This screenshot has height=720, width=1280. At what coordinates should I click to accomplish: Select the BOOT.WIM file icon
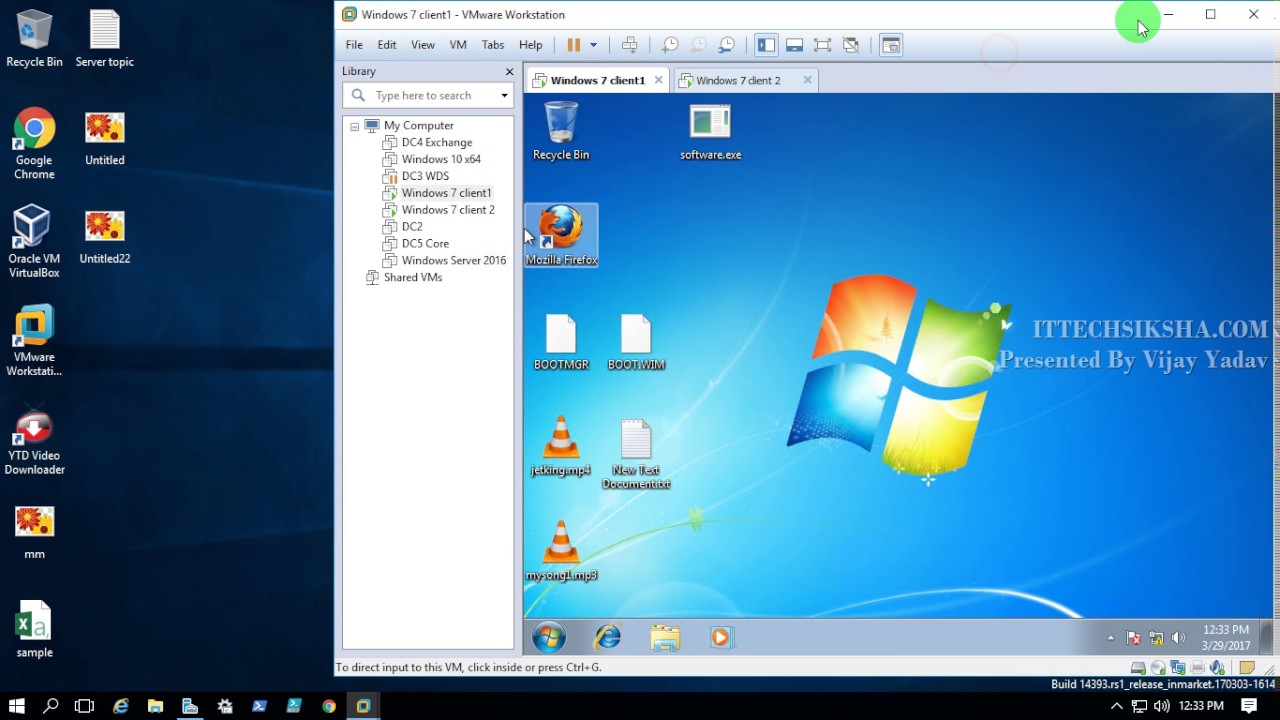click(636, 342)
